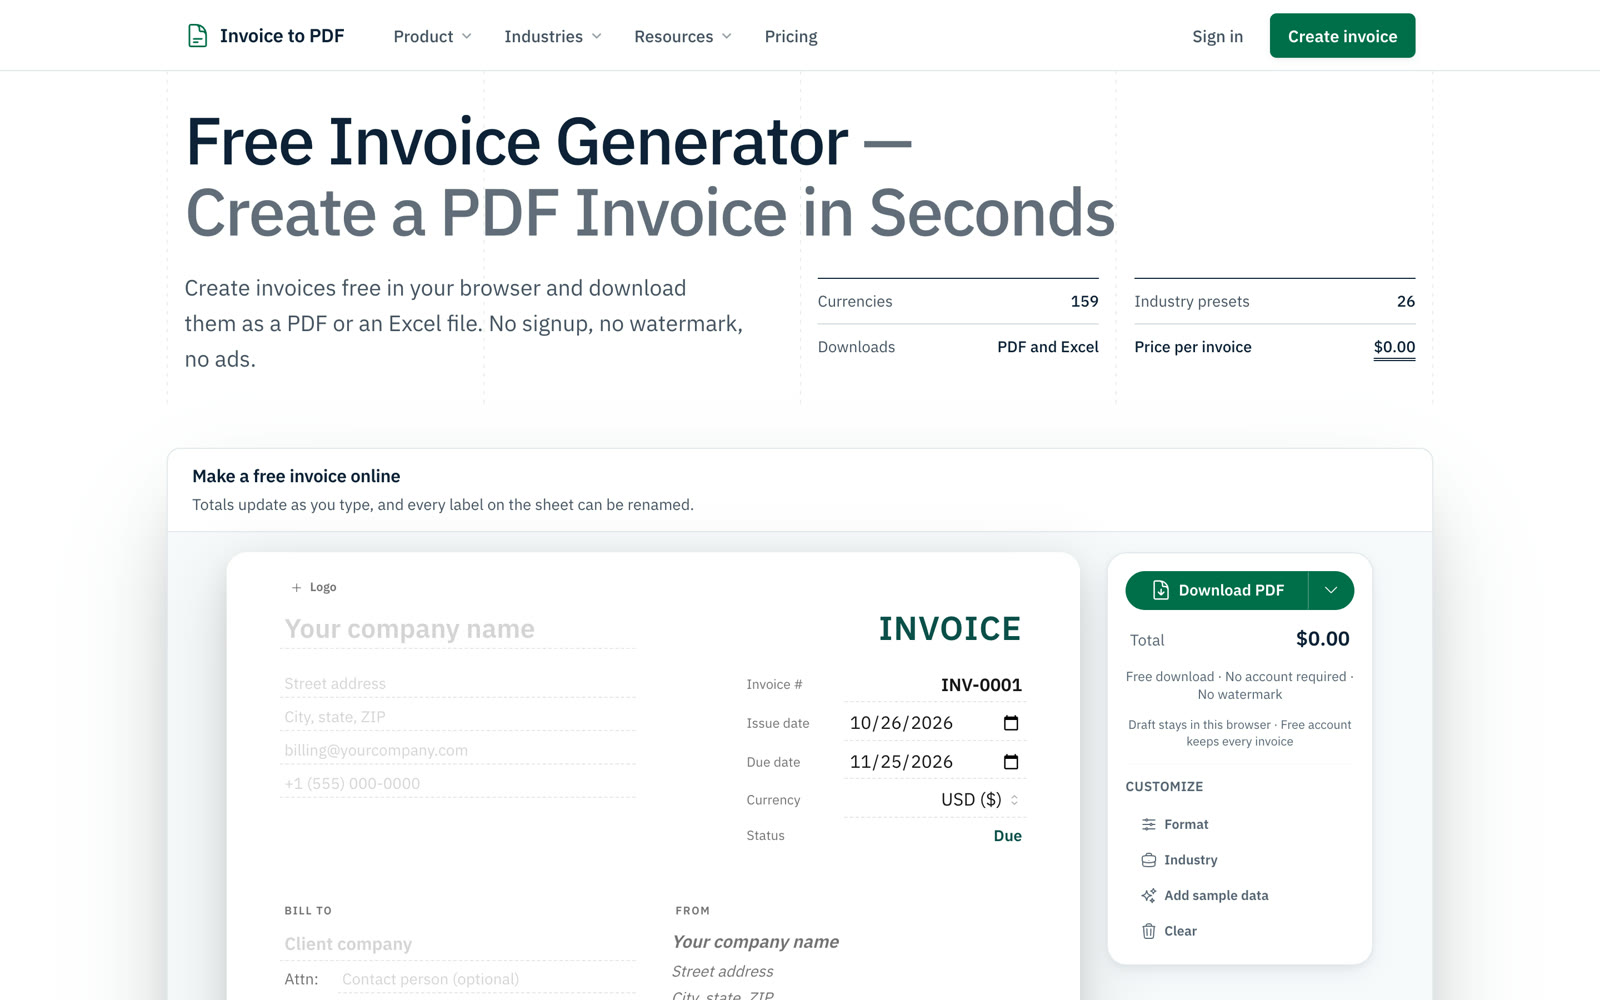This screenshot has width=1600, height=1000.
Task: Open Format customization
Action: pos(1175,824)
